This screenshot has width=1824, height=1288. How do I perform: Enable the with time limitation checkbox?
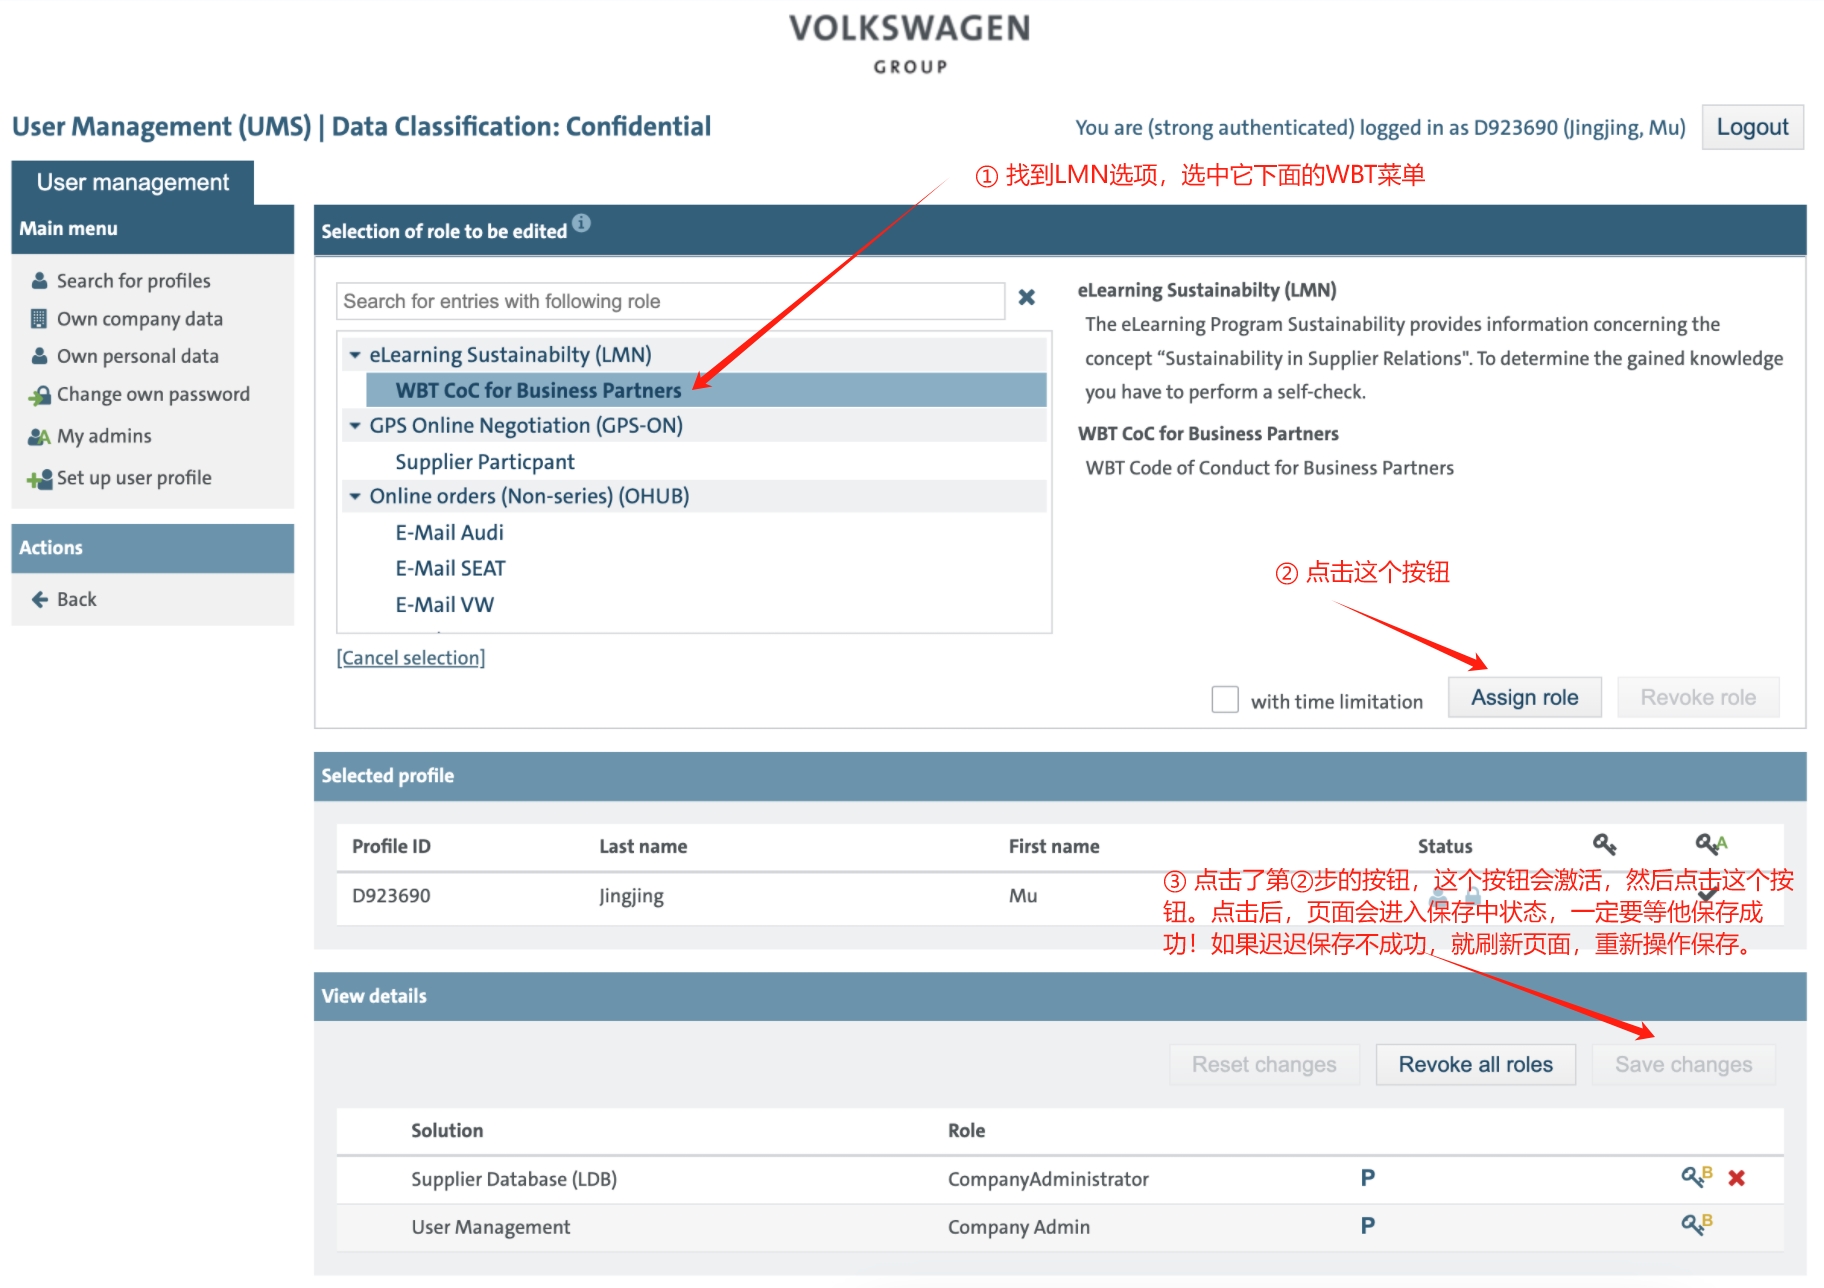(x=1225, y=699)
